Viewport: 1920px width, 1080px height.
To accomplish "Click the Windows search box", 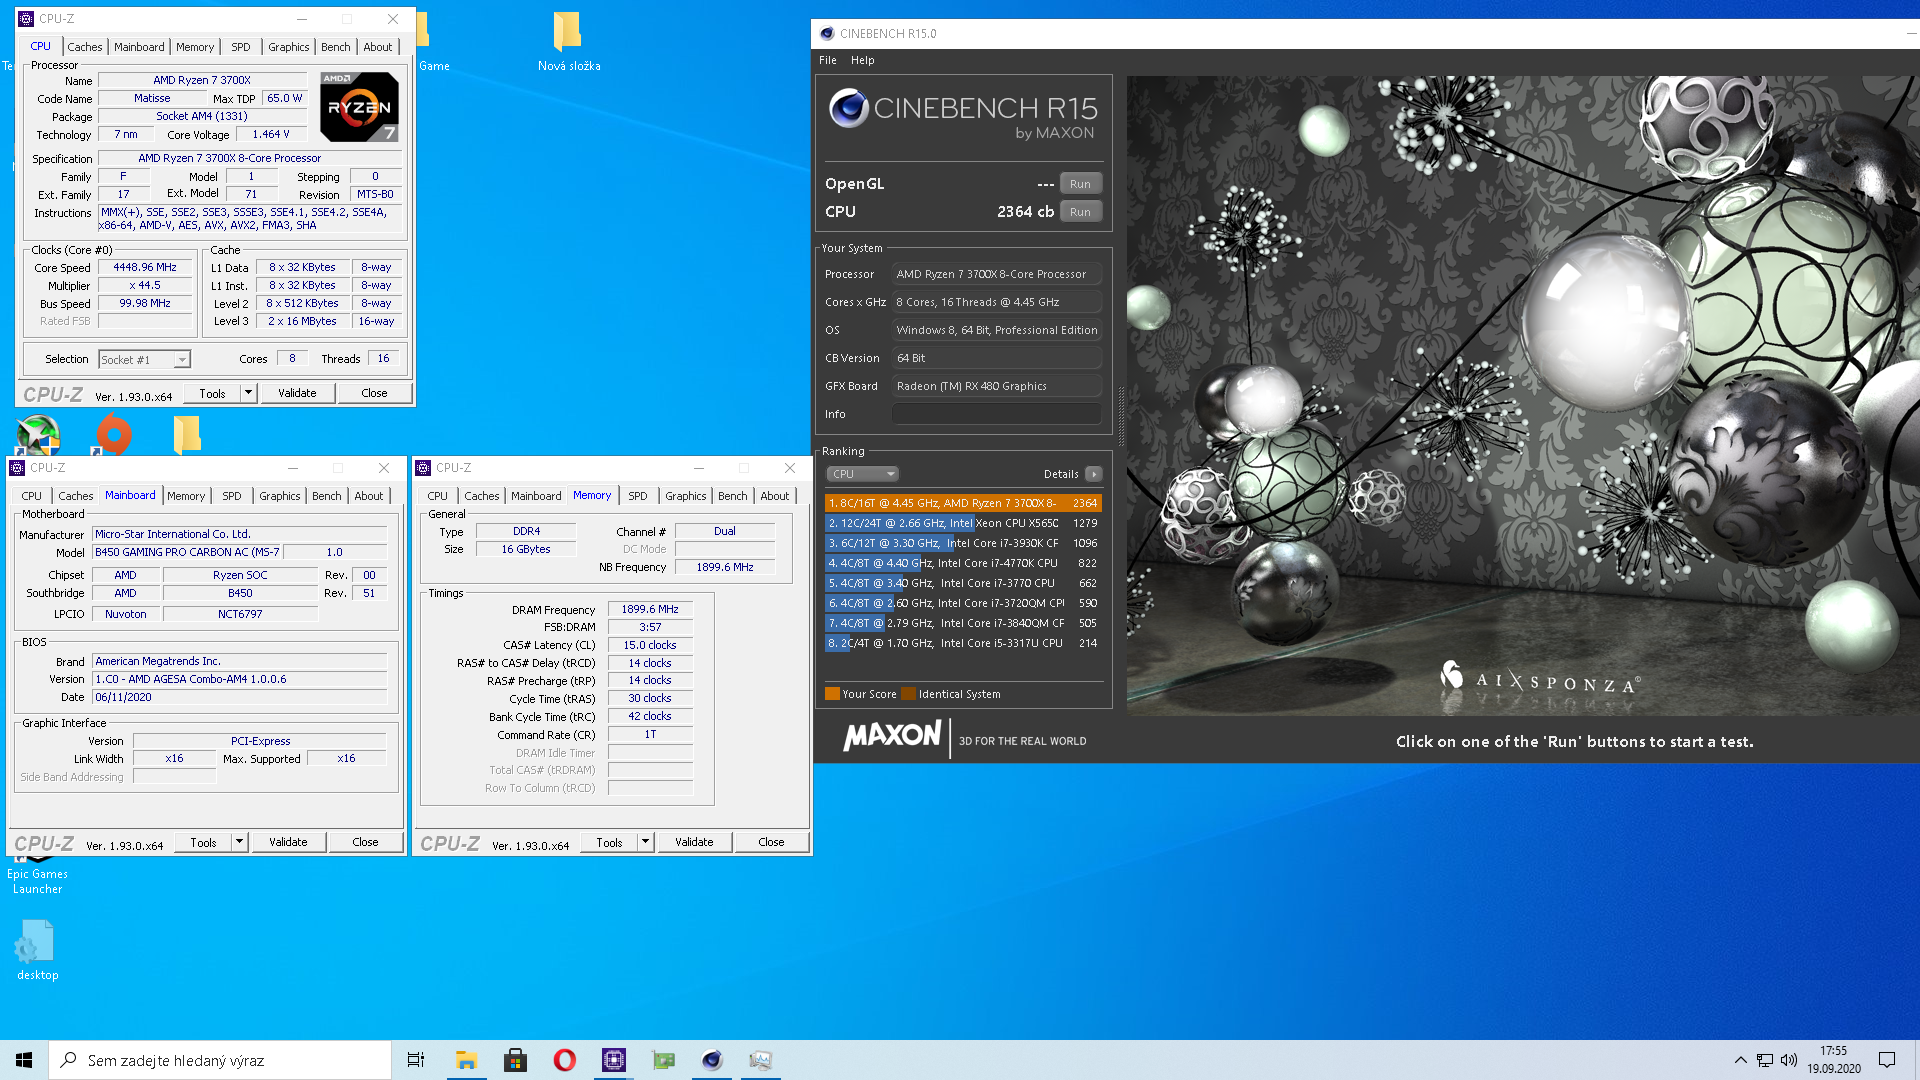I will point(220,1060).
